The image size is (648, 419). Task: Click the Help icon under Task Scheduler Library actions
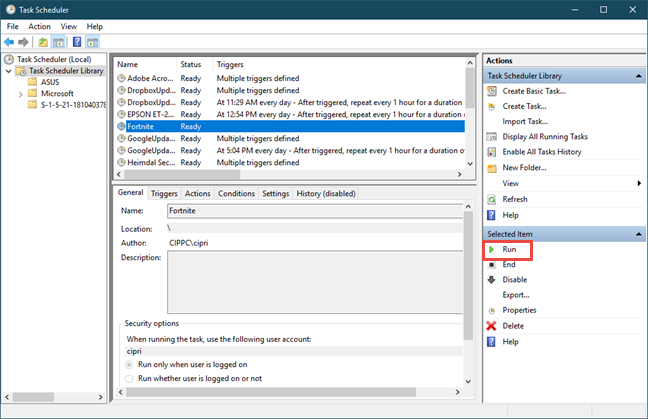pyautogui.click(x=491, y=215)
